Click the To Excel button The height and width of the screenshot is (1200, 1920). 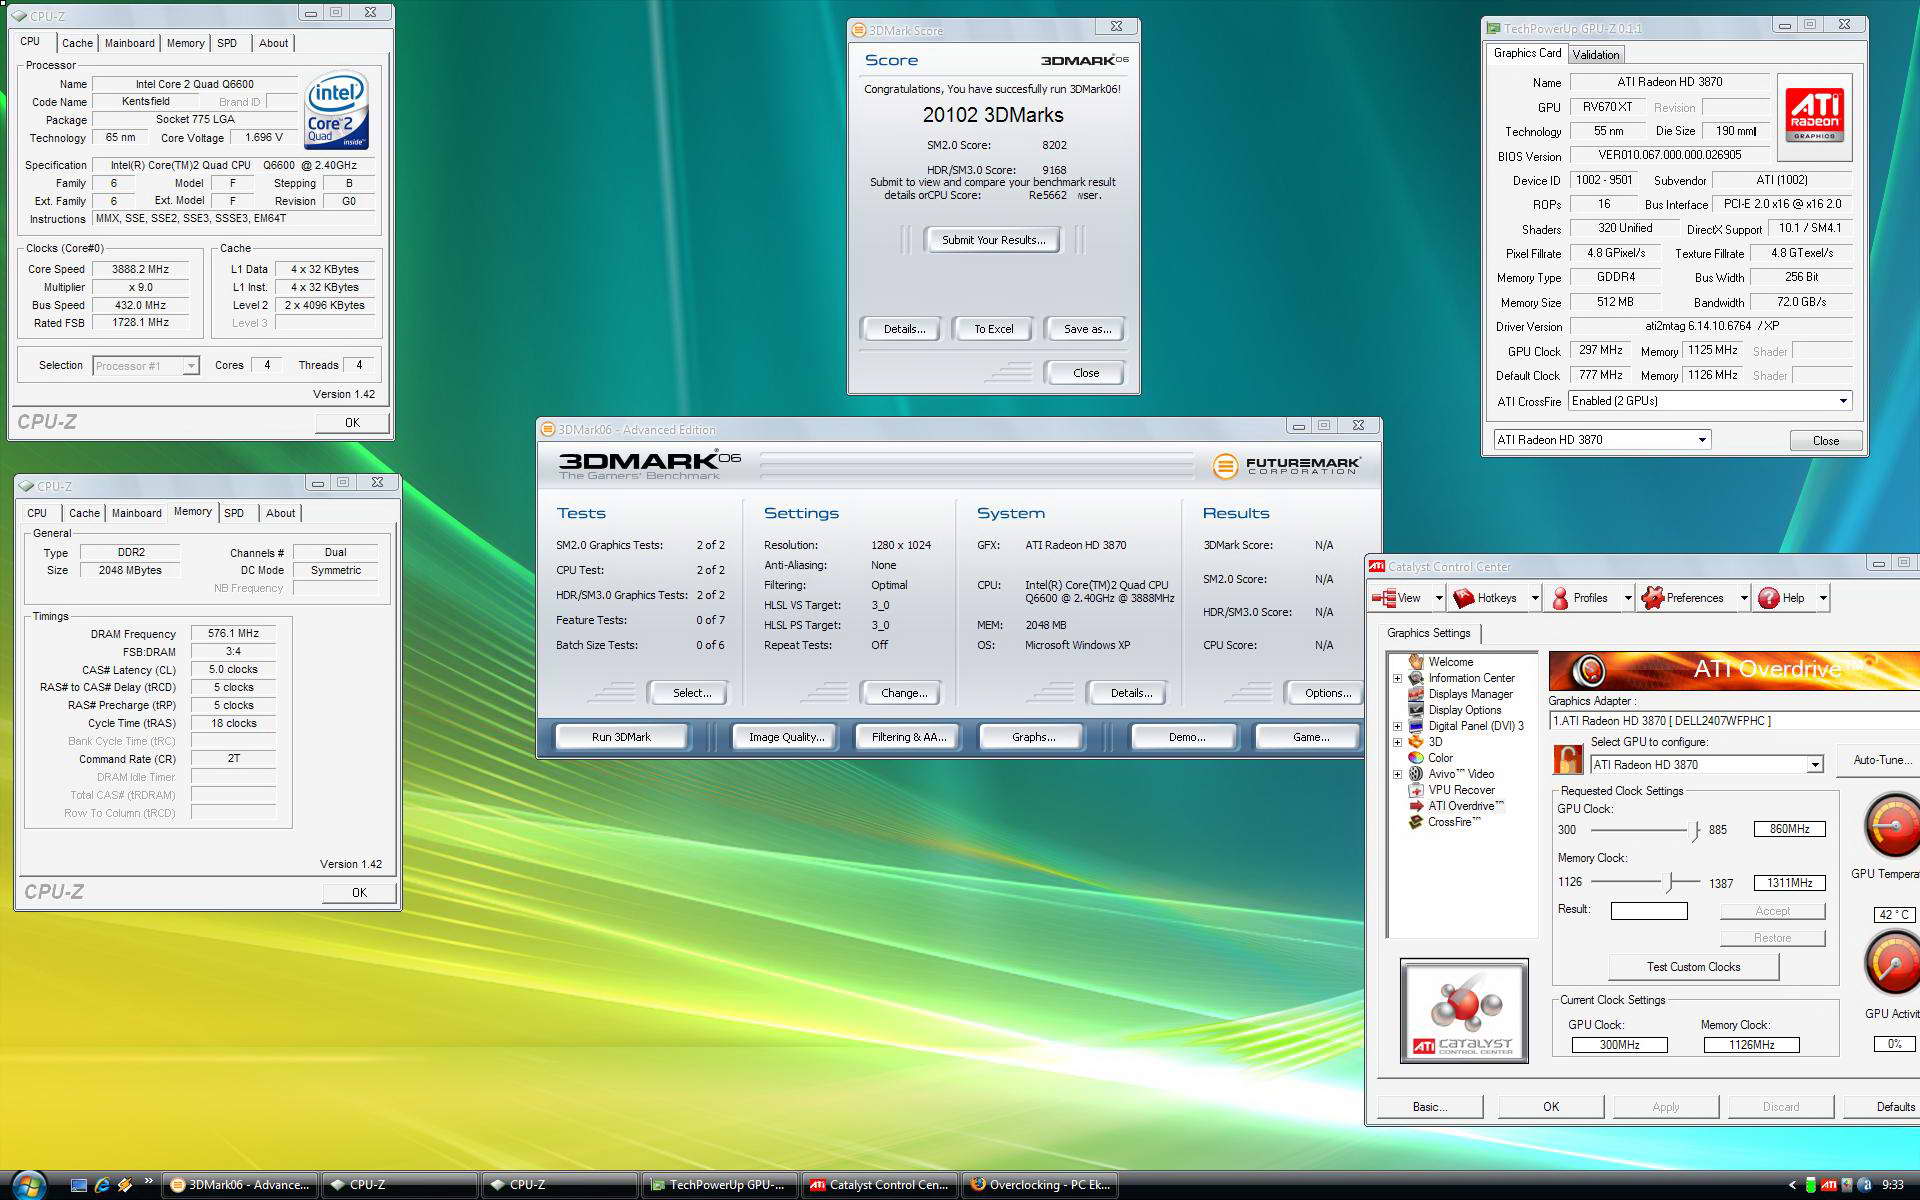click(x=994, y=329)
